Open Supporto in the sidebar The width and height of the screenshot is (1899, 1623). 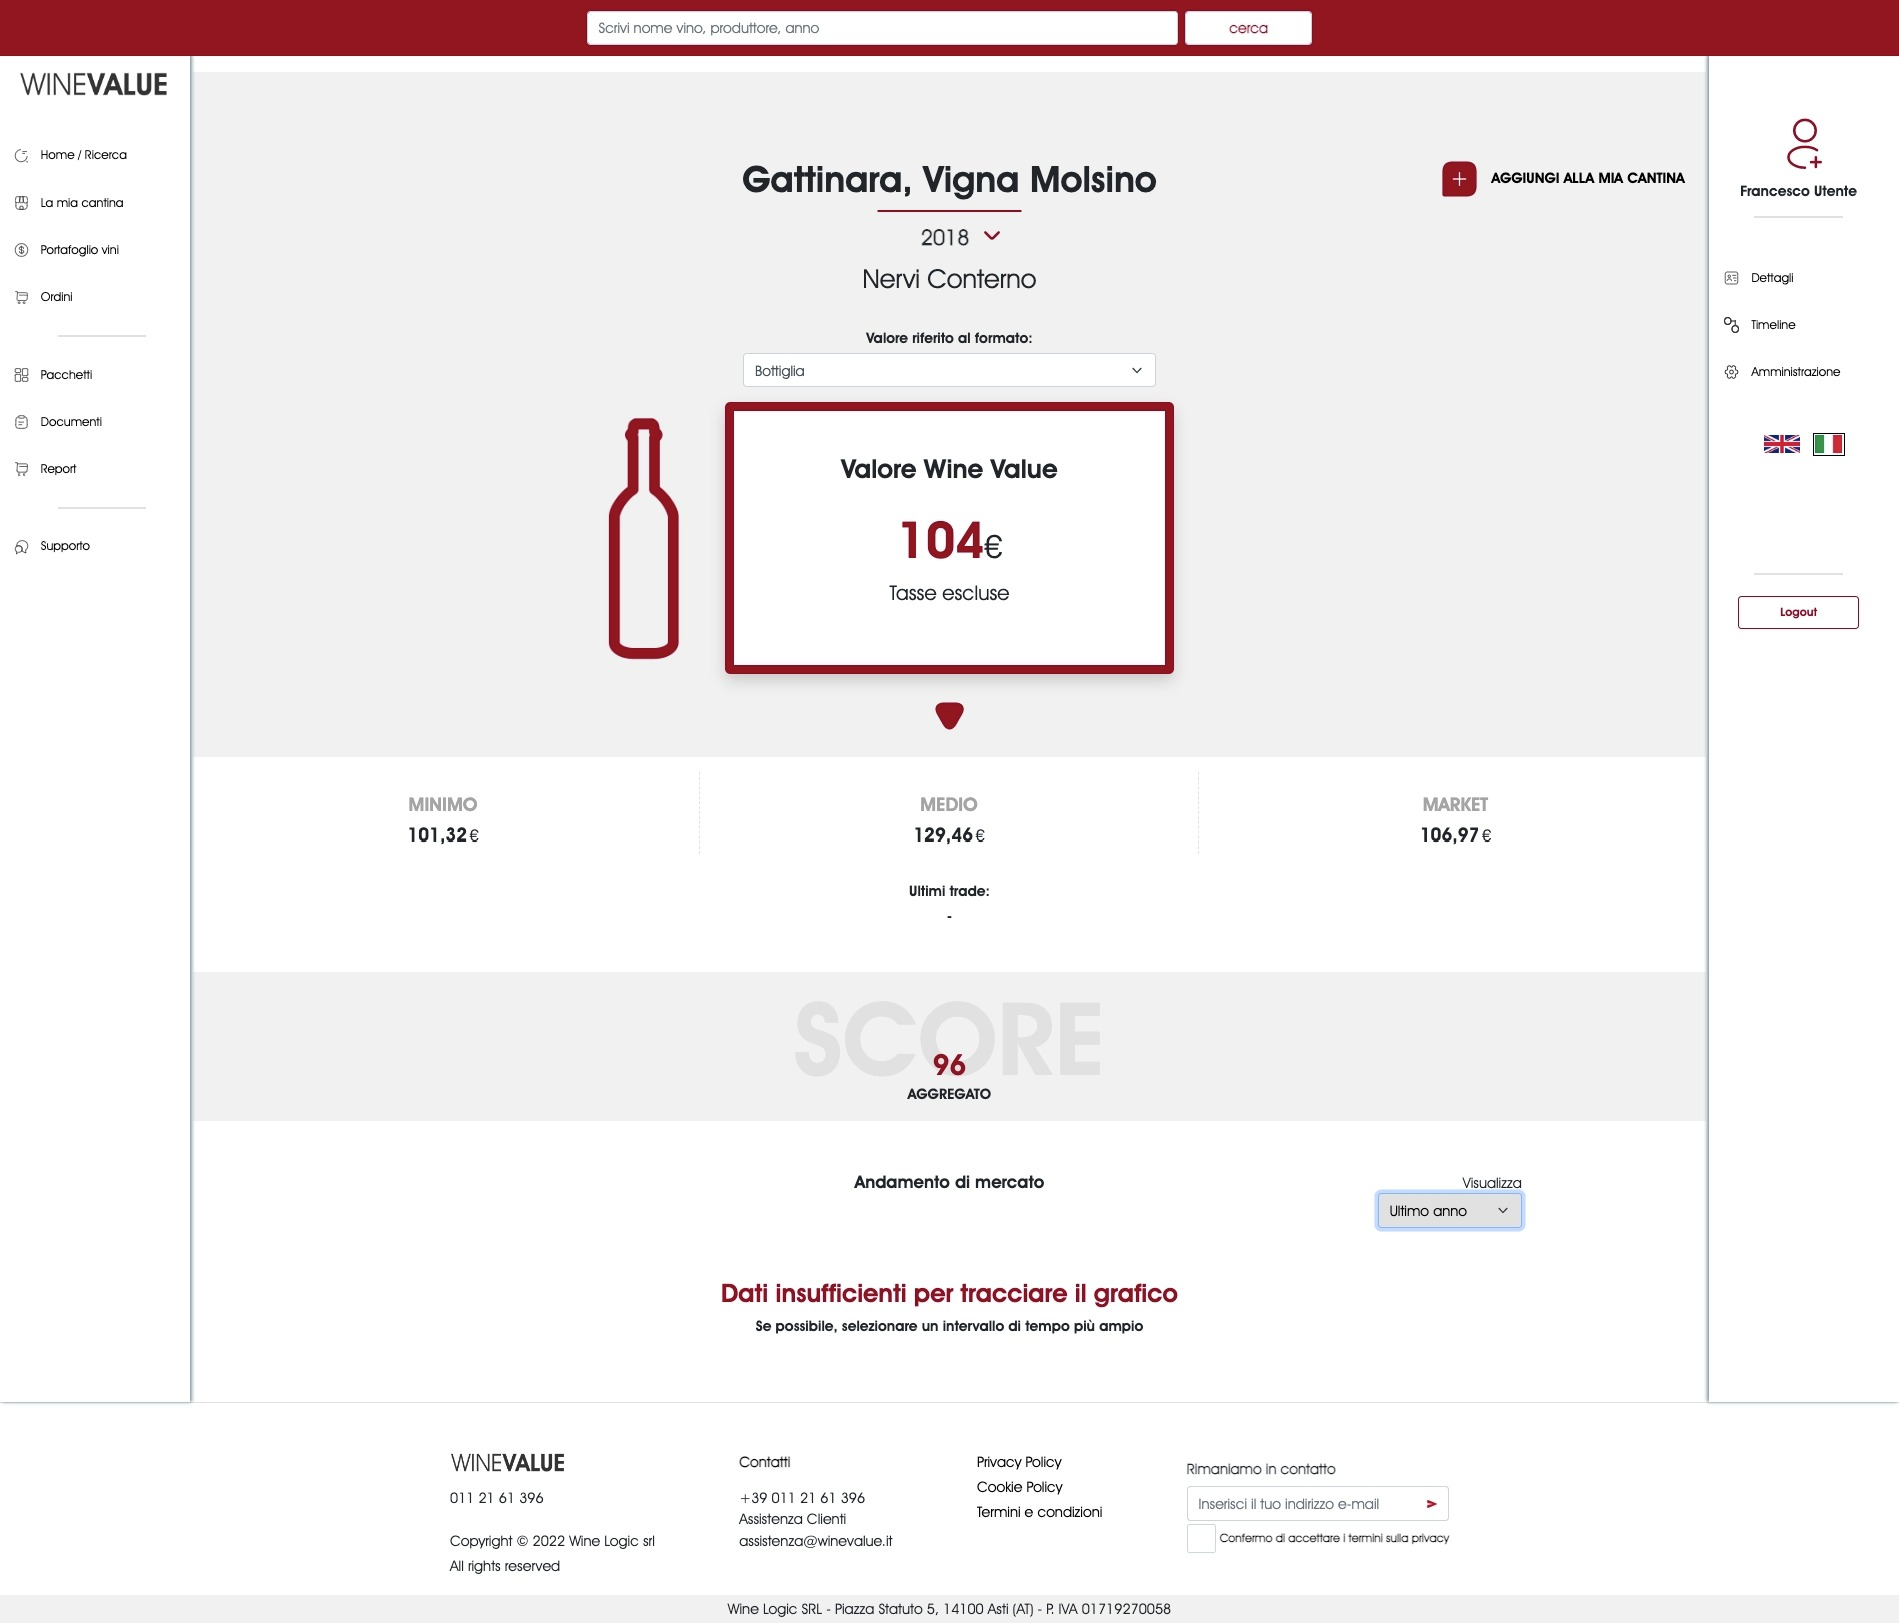tap(65, 546)
